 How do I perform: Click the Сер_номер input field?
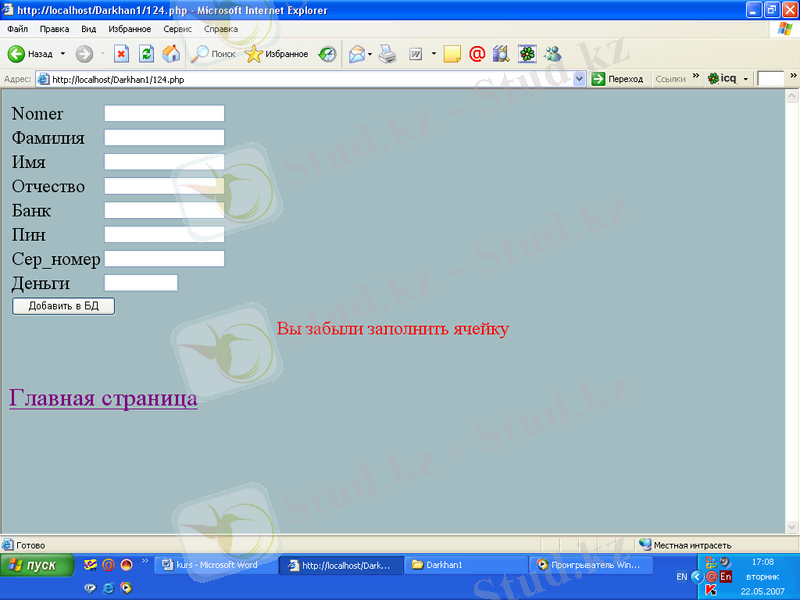(164, 259)
